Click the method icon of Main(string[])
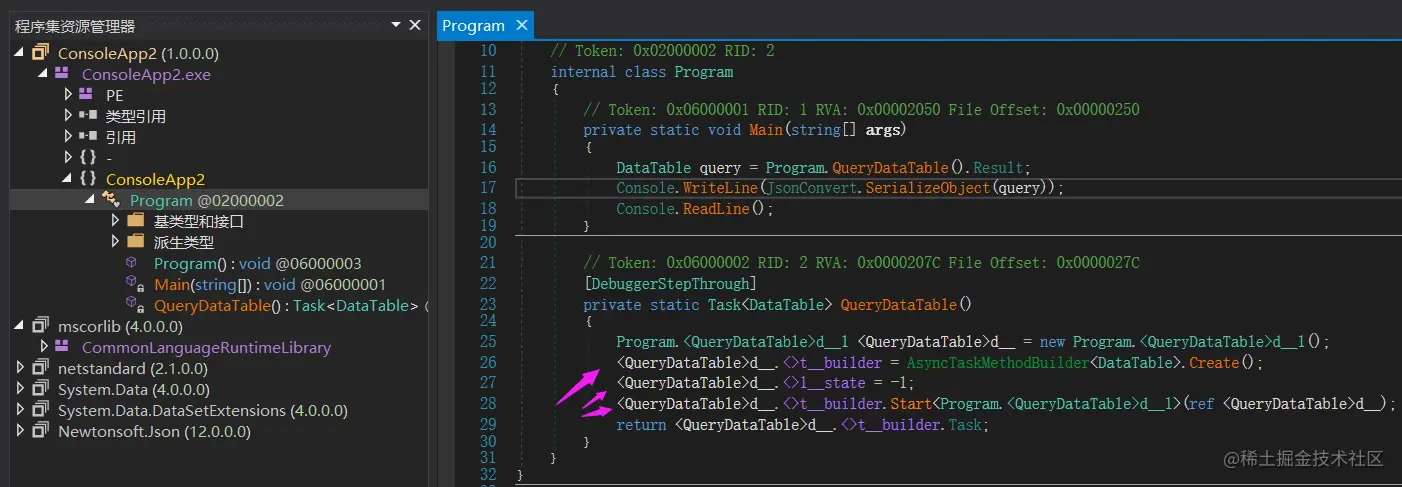 point(133,284)
